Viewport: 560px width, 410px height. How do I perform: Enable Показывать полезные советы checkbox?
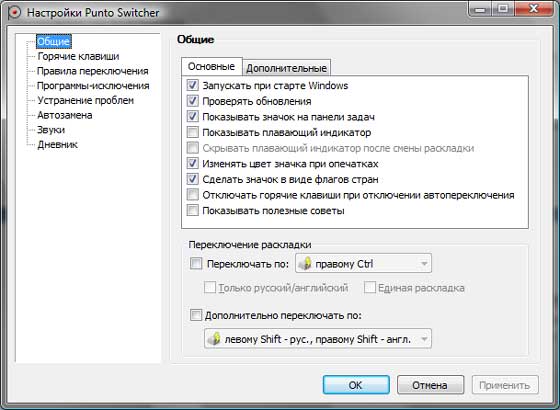(192, 210)
